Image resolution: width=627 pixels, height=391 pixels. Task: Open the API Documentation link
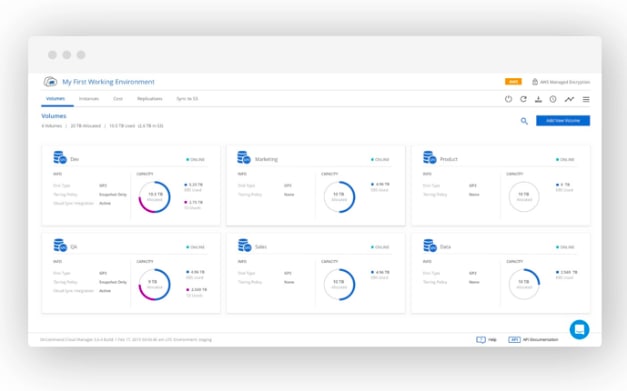pos(533,340)
